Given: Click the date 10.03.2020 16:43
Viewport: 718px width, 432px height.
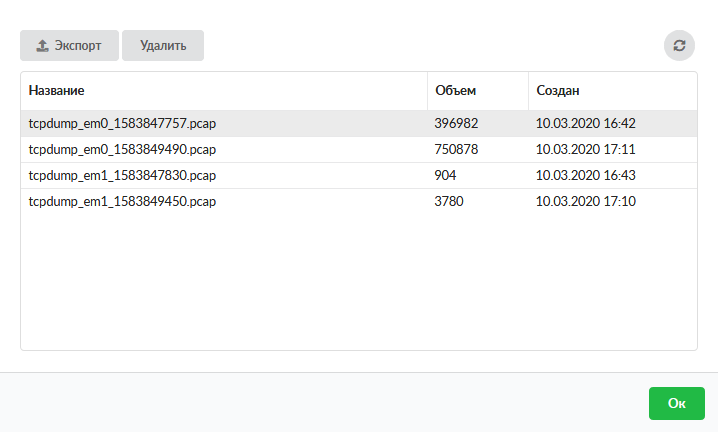Looking at the screenshot, I should pos(586,175).
